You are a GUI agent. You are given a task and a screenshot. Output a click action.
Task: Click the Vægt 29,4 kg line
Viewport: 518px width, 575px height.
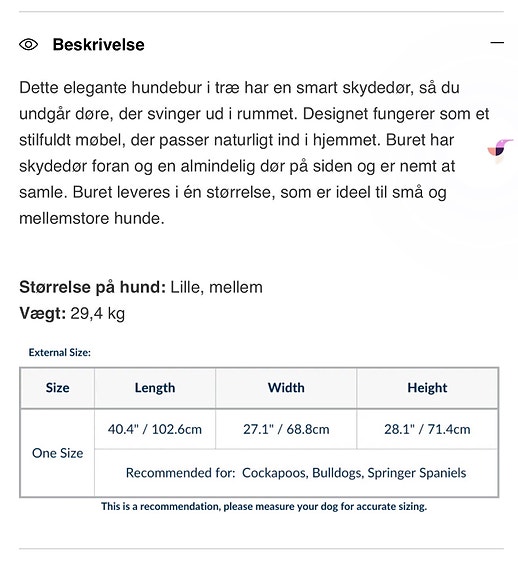[72, 314]
